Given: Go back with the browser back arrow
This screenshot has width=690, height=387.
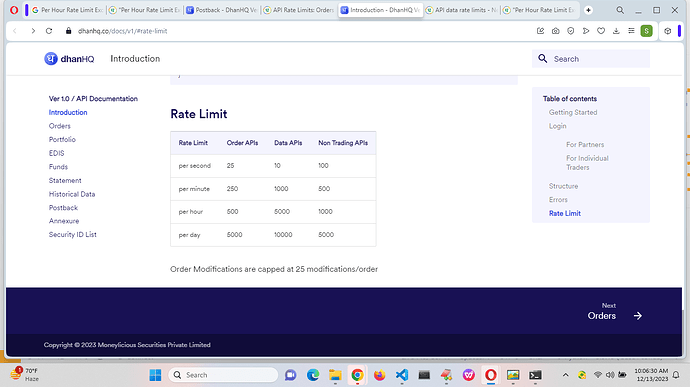Looking at the screenshot, I should 15,31.
